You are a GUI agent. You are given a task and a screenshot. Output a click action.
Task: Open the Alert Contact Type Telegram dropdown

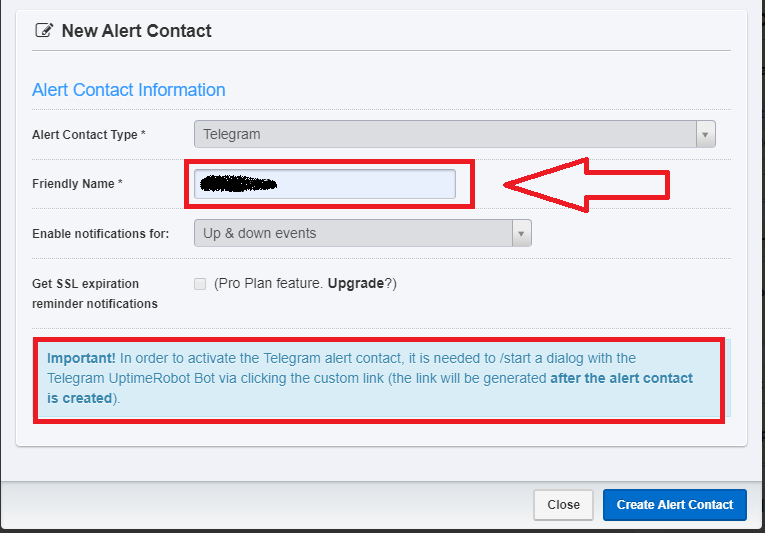click(446, 134)
